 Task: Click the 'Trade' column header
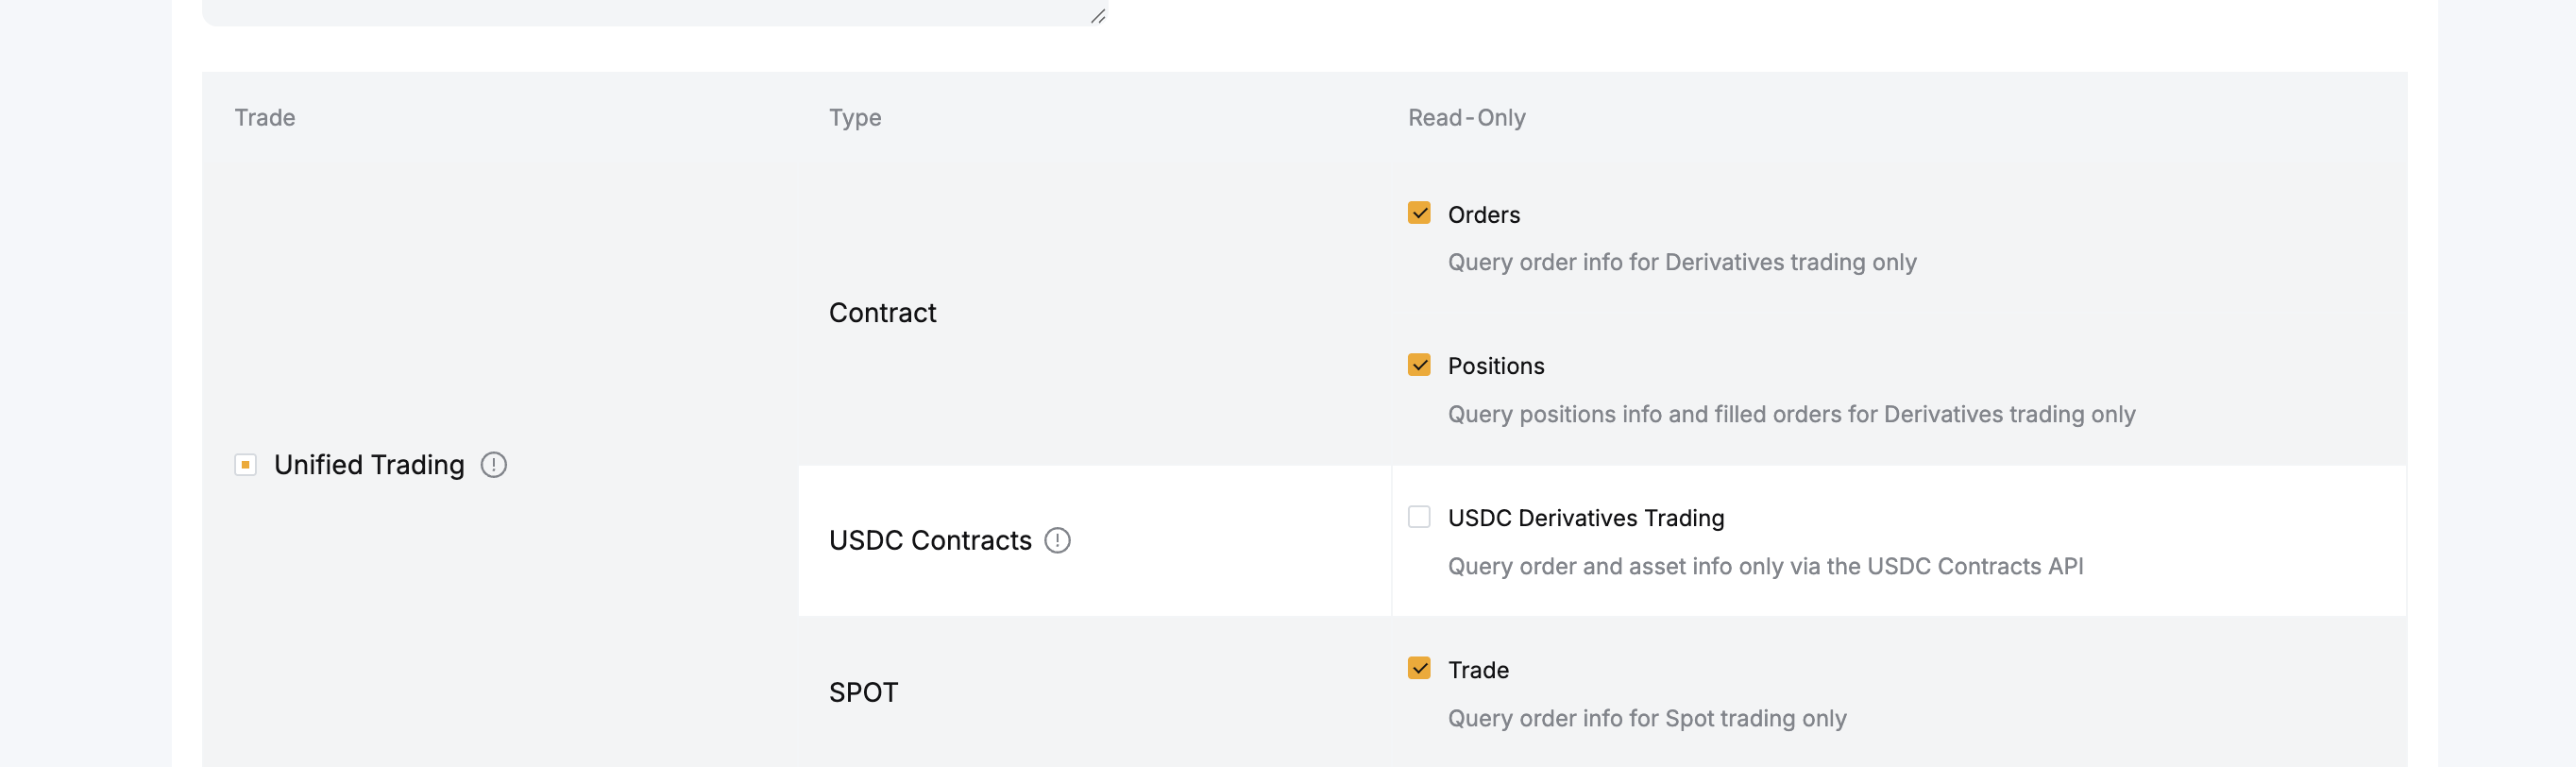[265, 118]
